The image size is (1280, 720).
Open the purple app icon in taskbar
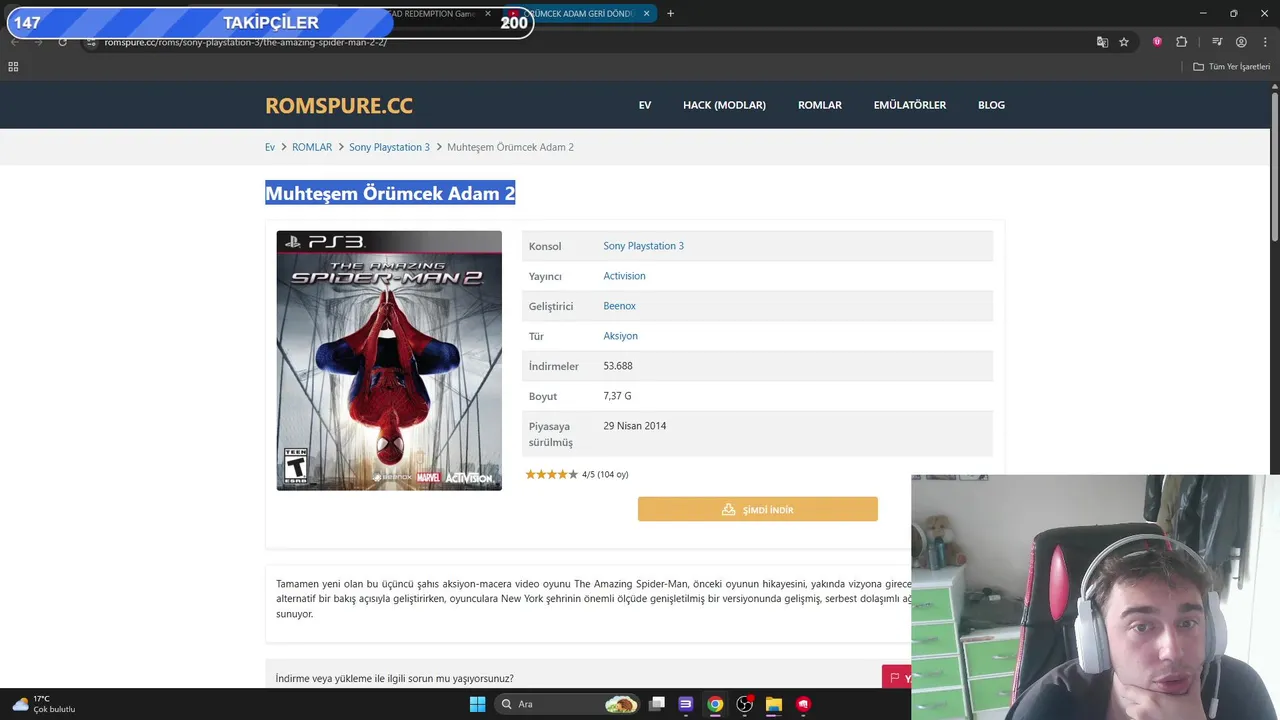[x=686, y=704]
